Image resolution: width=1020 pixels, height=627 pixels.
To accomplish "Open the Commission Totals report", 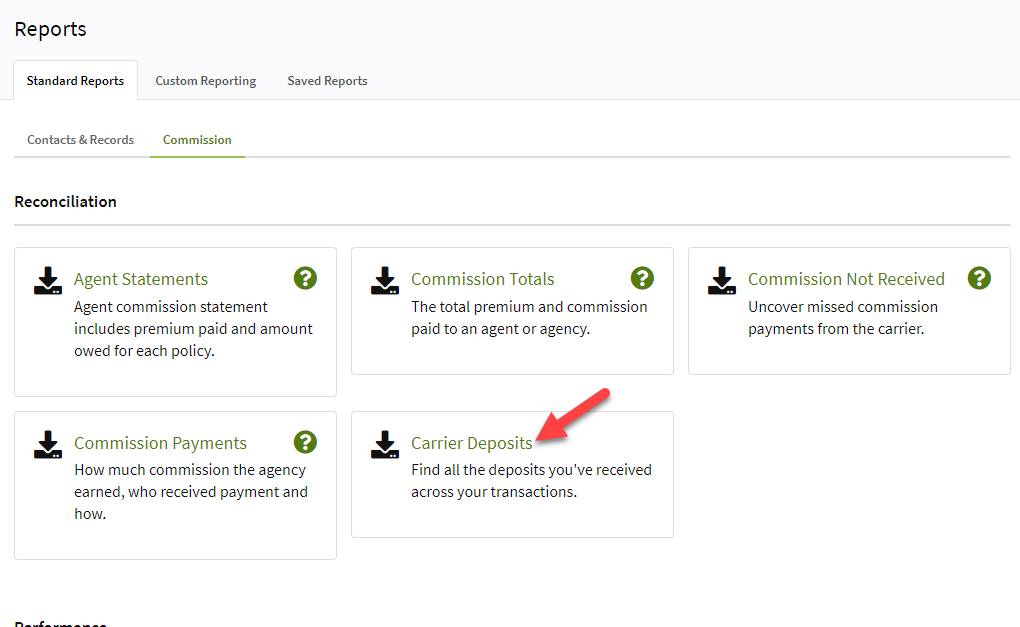I will [x=482, y=278].
